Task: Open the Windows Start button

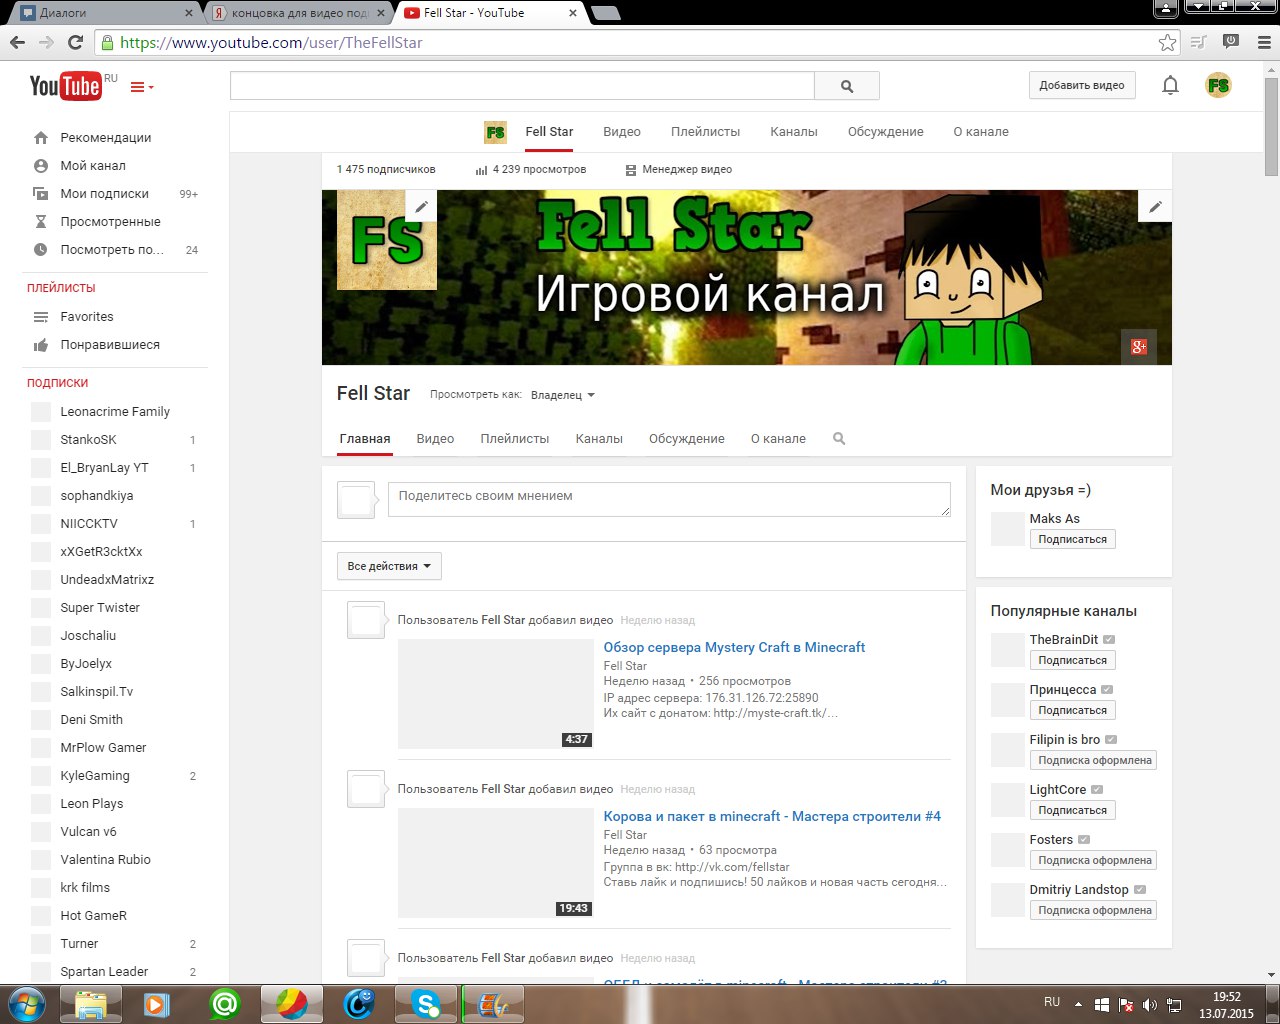Action: click(25, 1004)
